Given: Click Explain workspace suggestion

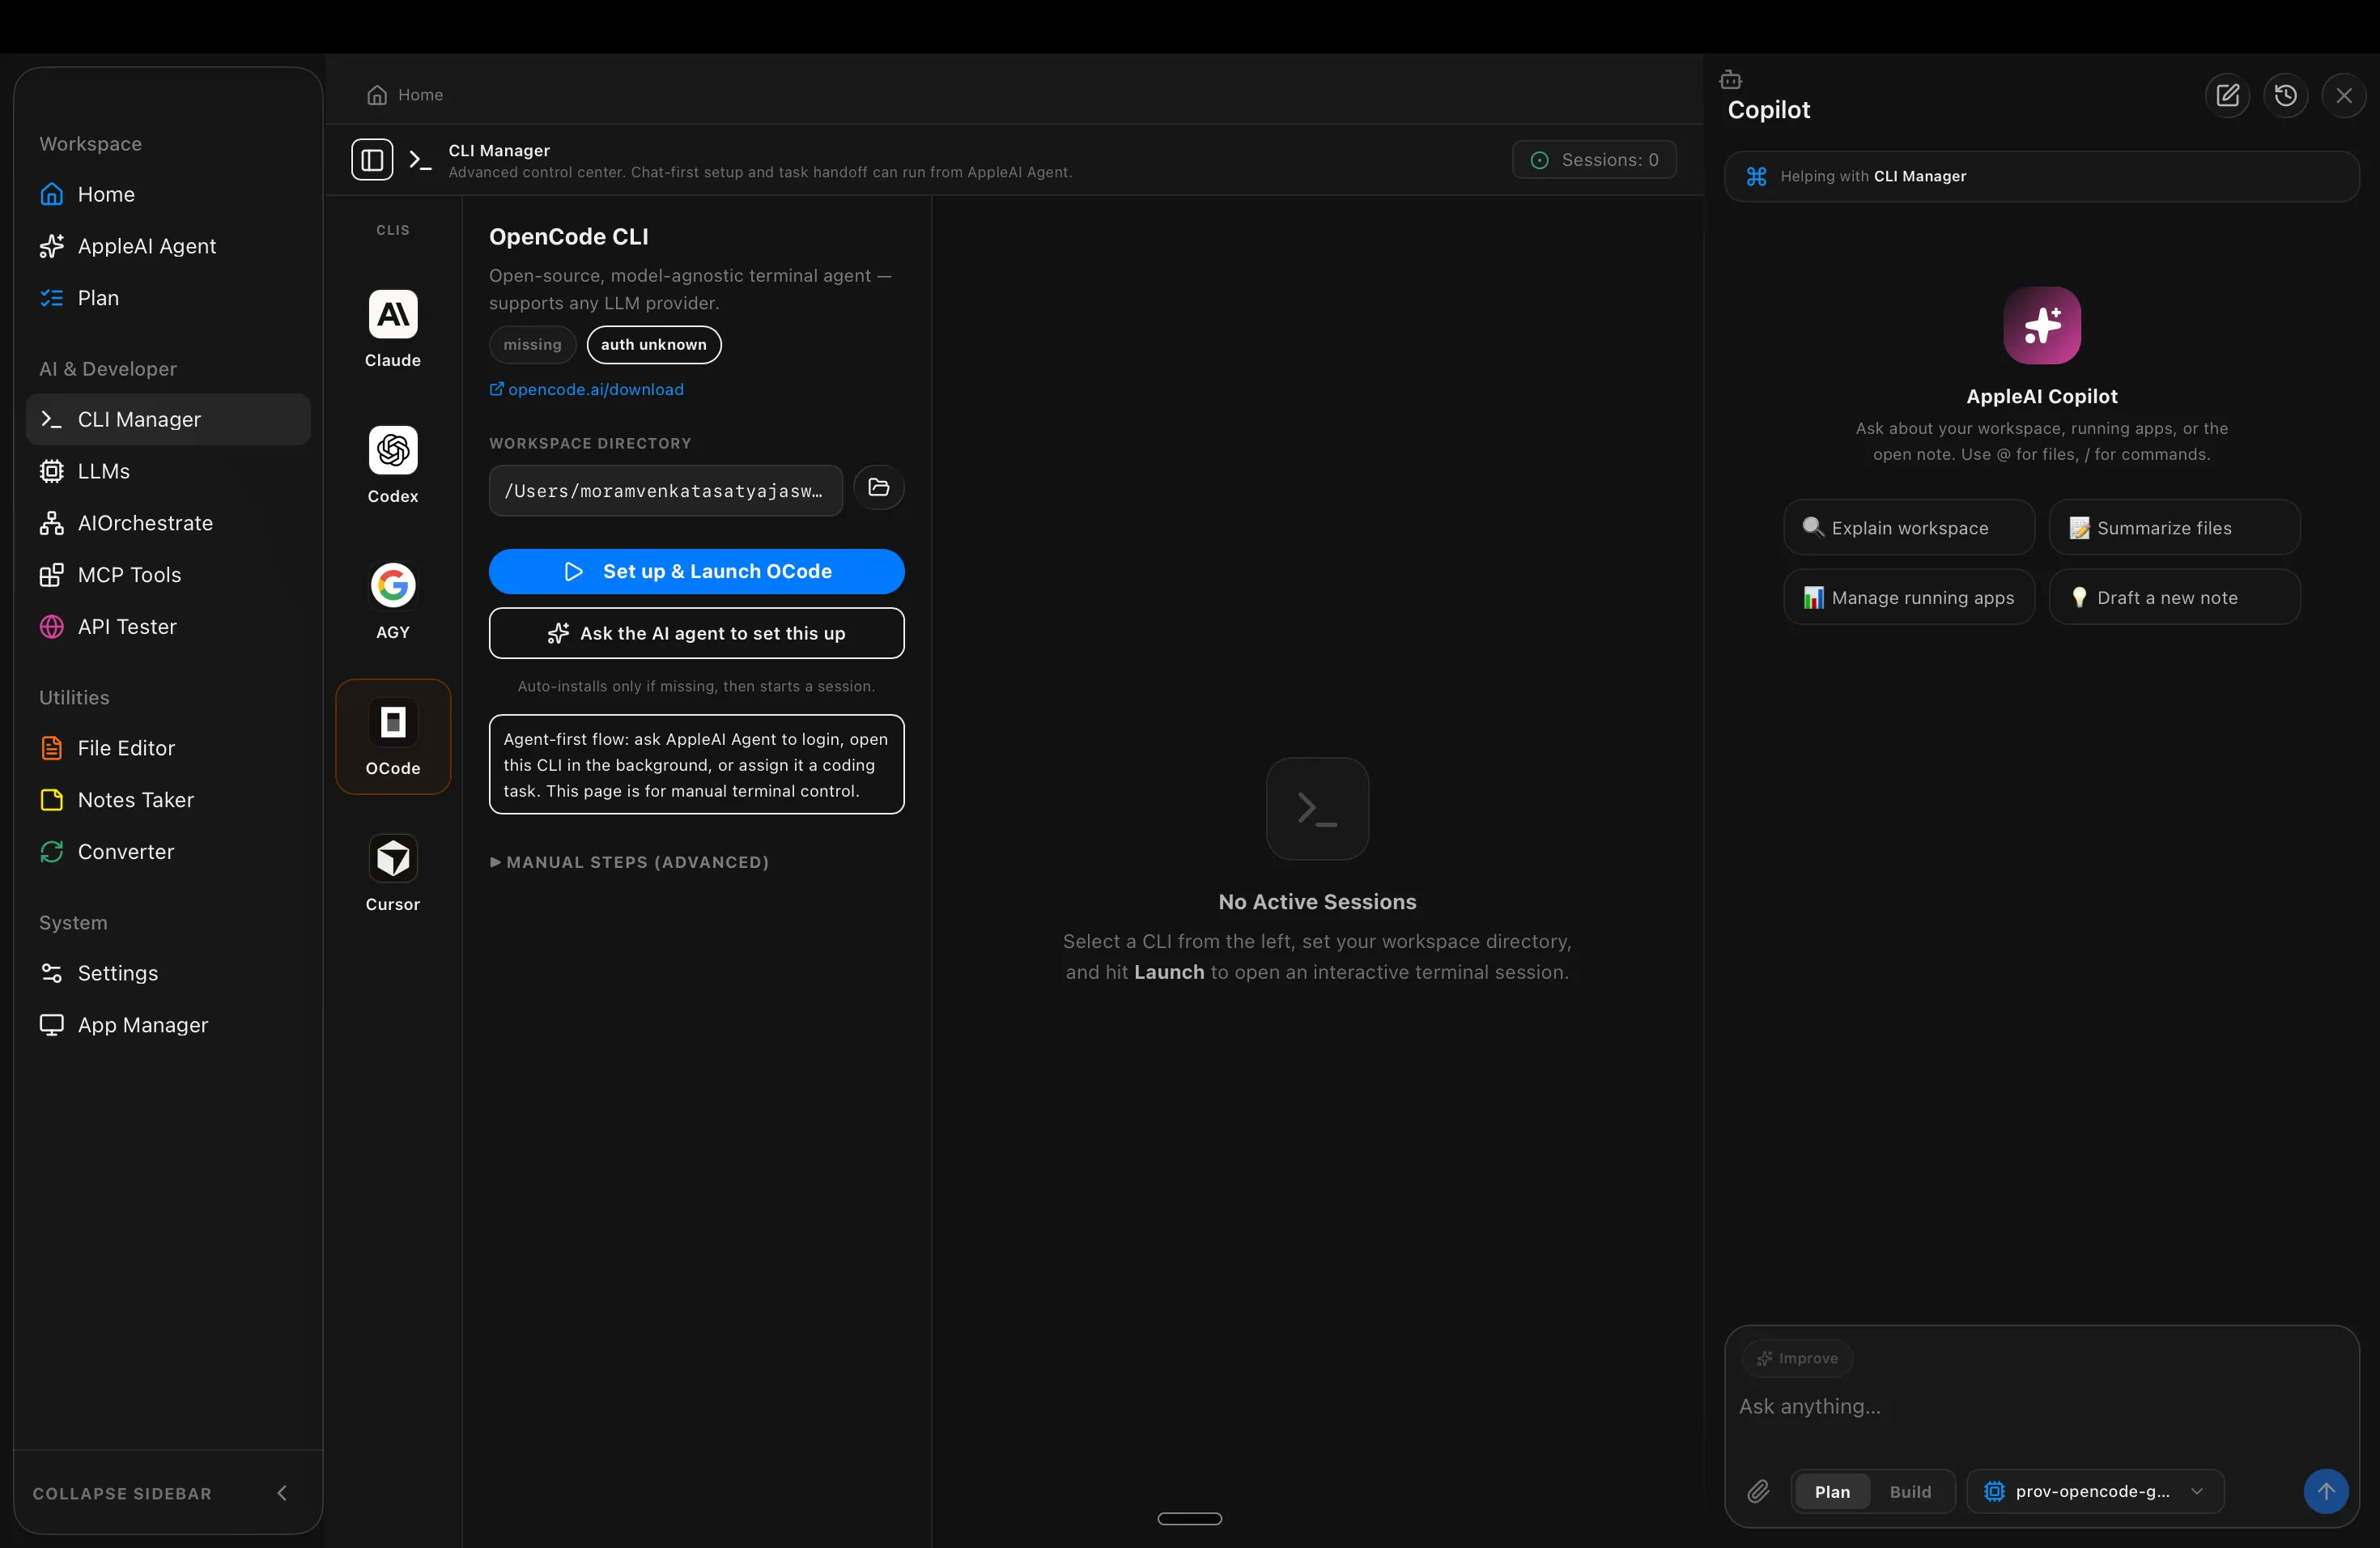Looking at the screenshot, I should click(x=1909, y=527).
